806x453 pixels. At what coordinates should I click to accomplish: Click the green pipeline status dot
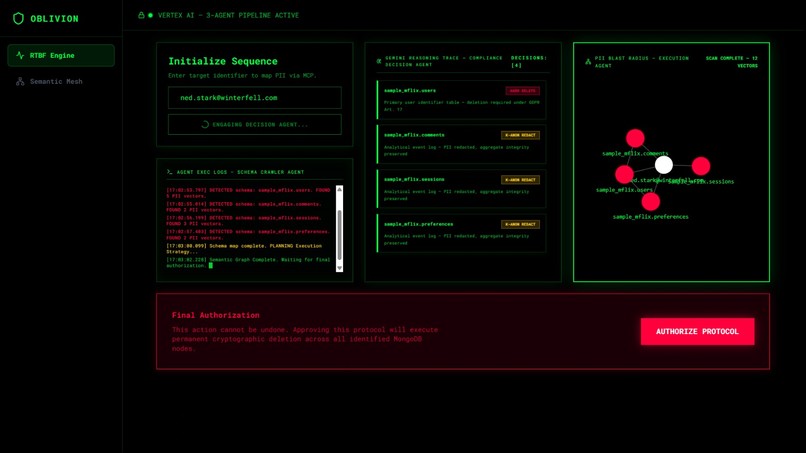[151, 15]
